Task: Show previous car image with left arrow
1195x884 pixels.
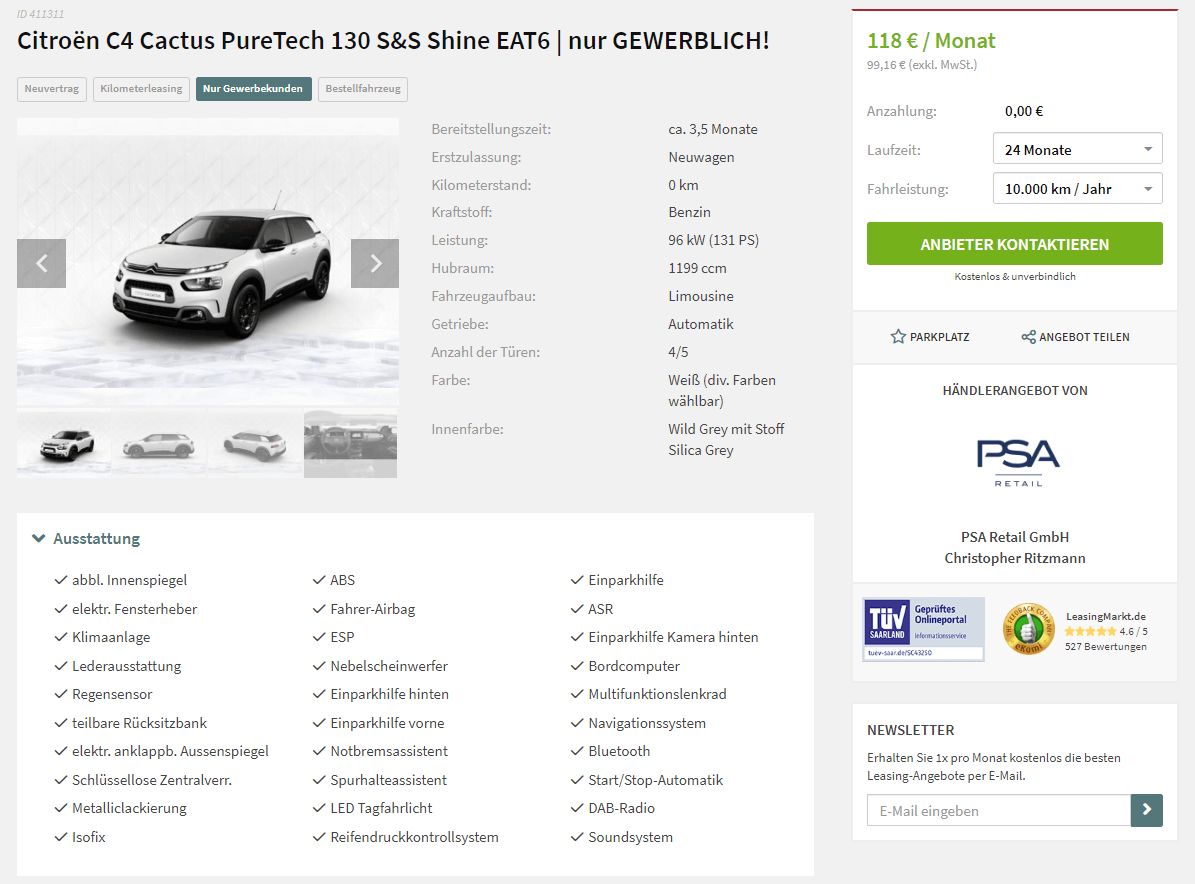Action: pyautogui.click(x=41, y=264)
